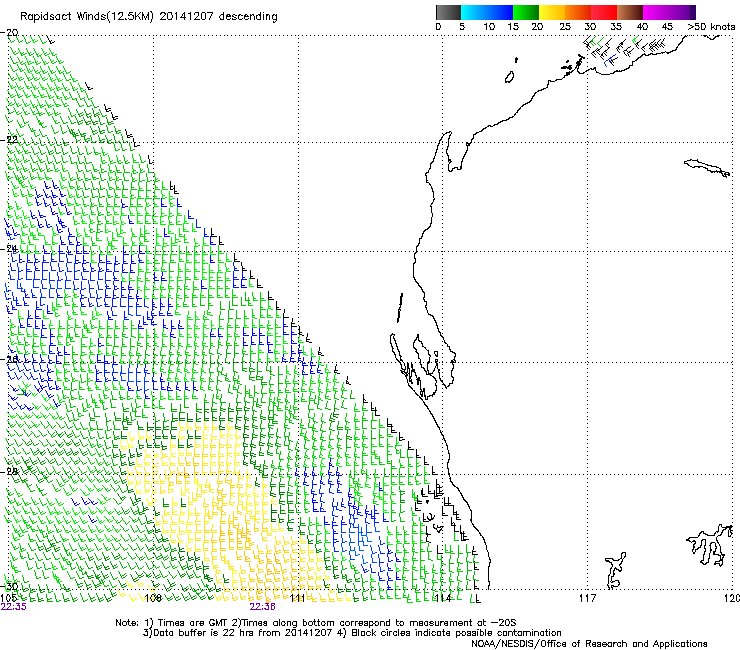Click the 'Data buffer is 22 hrs' note line
Screen dimensions: 740x650
click(x=352, y=633)
